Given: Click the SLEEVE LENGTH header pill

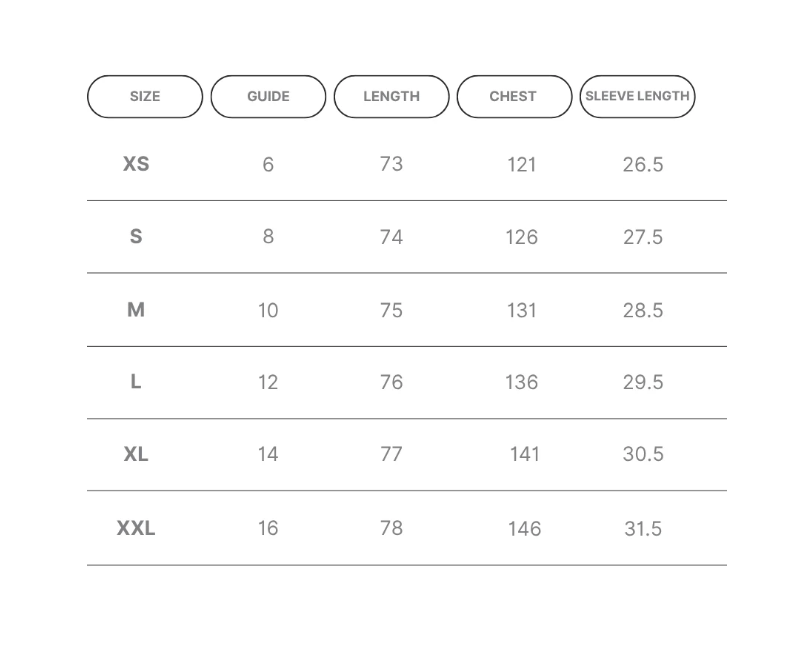Looking at the screenshot, I should [x=637, y=97].
